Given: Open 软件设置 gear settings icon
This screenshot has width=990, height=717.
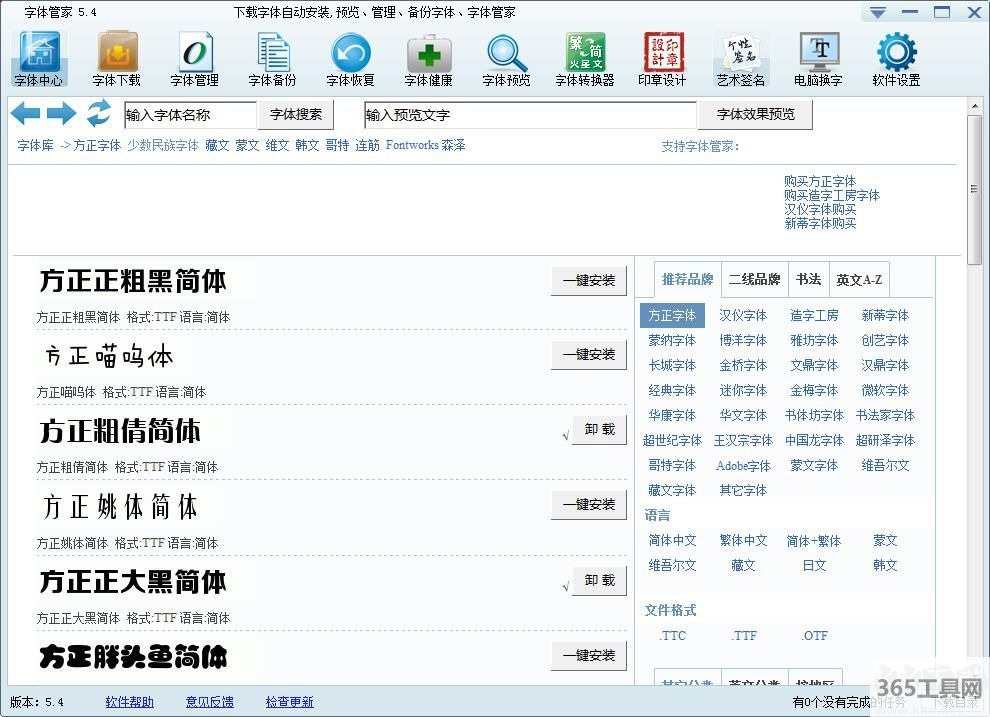Looking at the screenshot, I should (896, 52).
